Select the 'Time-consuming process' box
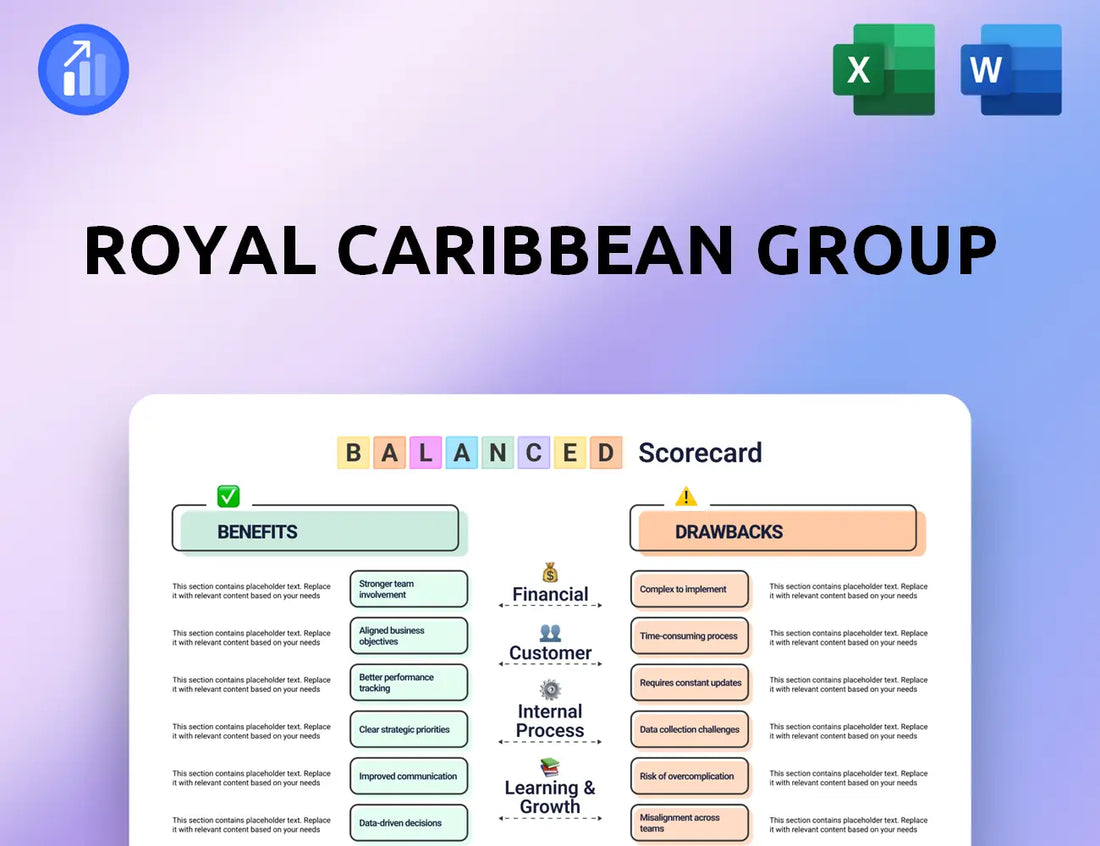 pos(690,636)
